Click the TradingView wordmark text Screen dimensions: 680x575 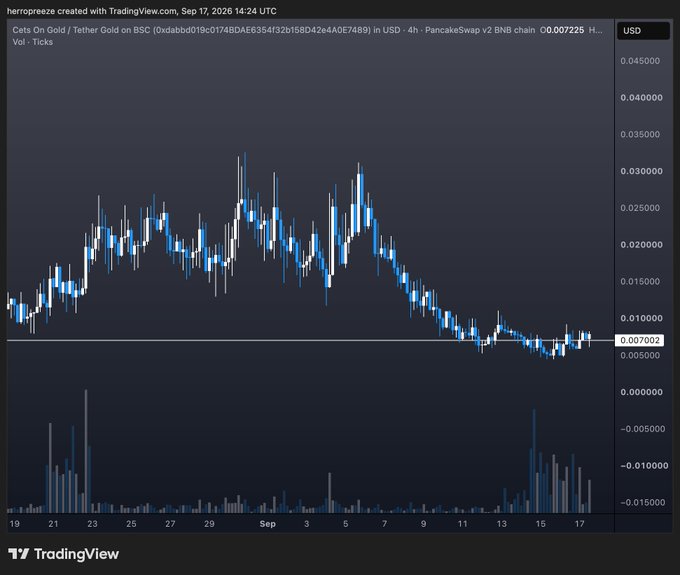pos(76,554)
